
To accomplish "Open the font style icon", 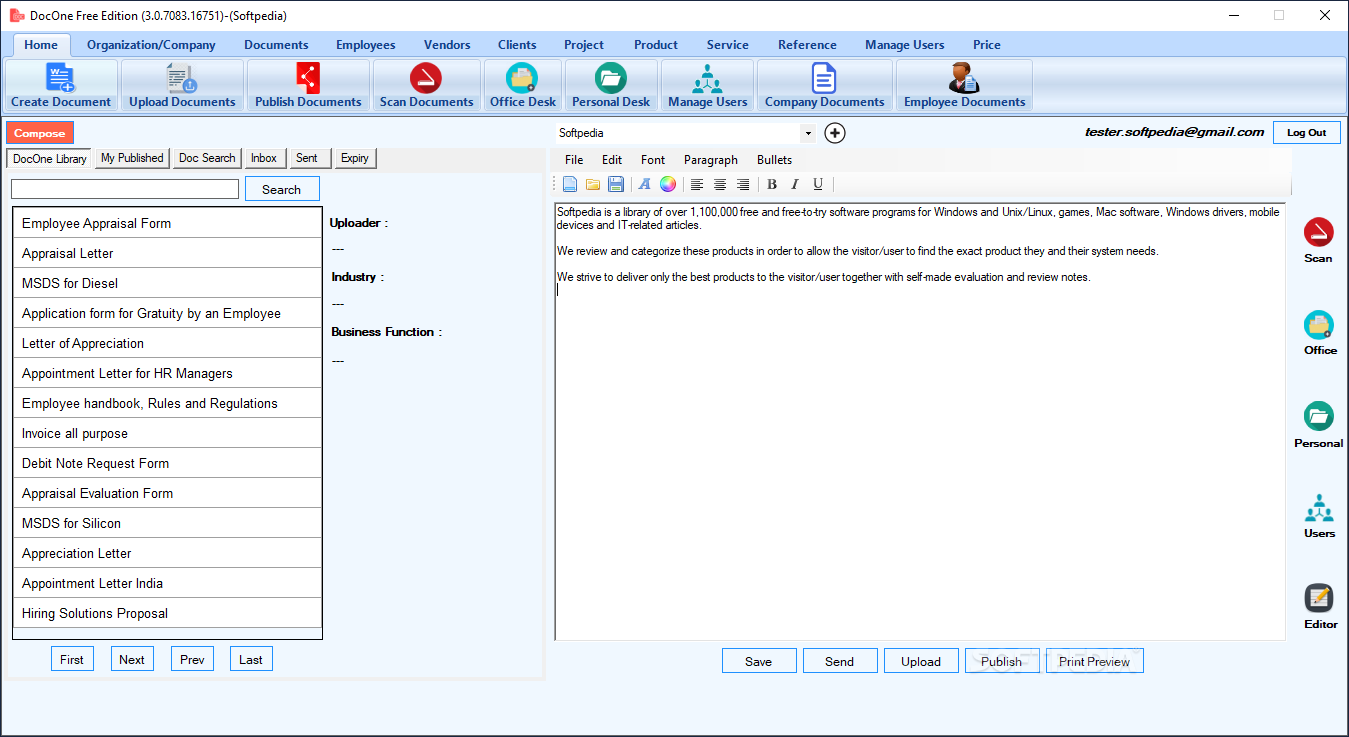I will pyautogui.click(x=645, y=184).
